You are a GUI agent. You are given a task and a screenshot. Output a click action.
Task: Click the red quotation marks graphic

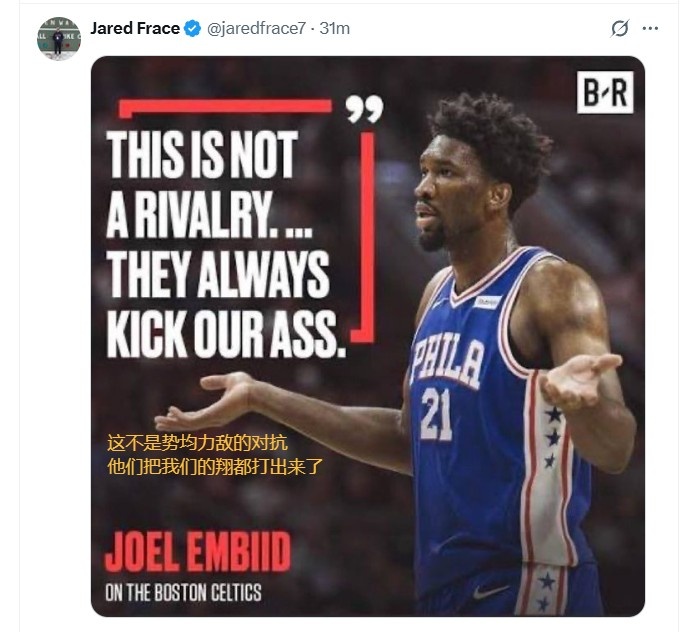click(364, 109)
